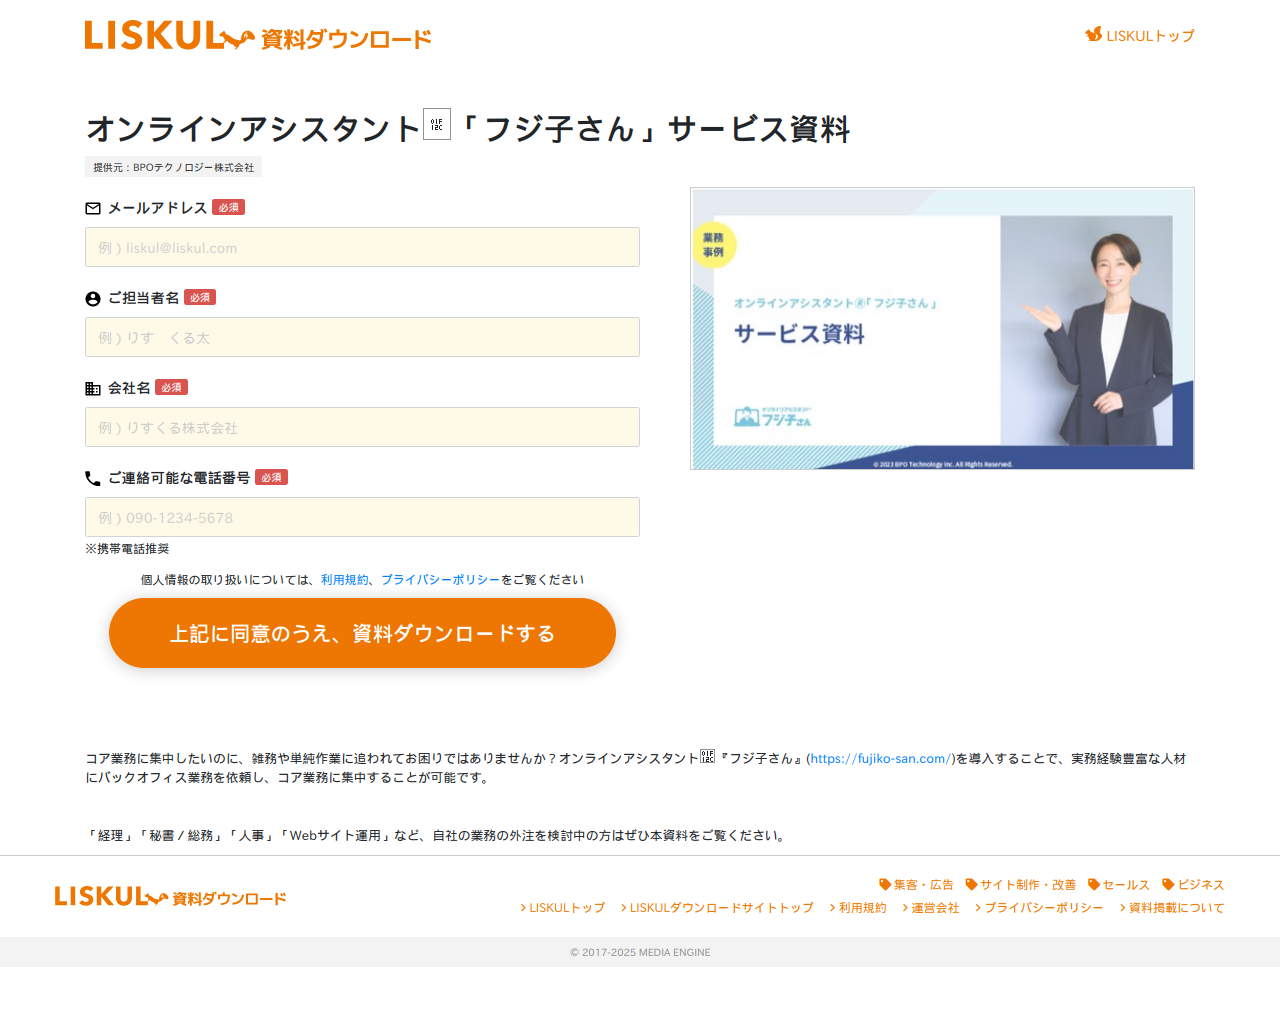
Task: Click the tag icon beside サイト制作・改善
Action: [971, 885]
